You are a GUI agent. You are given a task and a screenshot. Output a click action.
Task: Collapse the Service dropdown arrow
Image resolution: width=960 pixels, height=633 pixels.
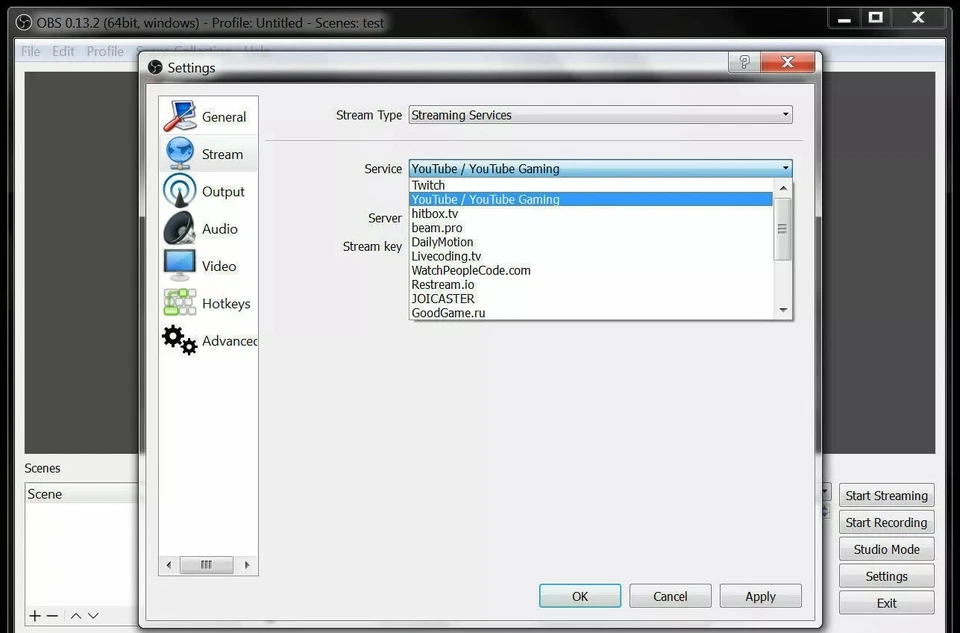pyautogui.click(x=785, y=168)
